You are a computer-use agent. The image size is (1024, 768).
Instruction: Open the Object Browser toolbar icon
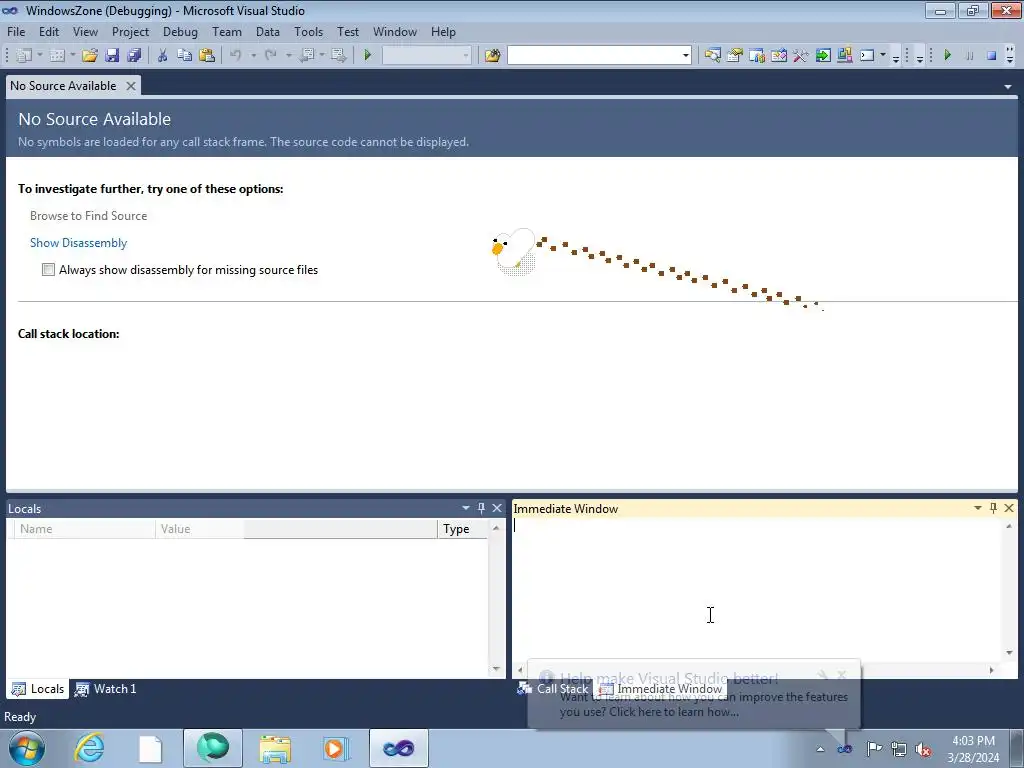pyautogui.click(x=757, y=56)
